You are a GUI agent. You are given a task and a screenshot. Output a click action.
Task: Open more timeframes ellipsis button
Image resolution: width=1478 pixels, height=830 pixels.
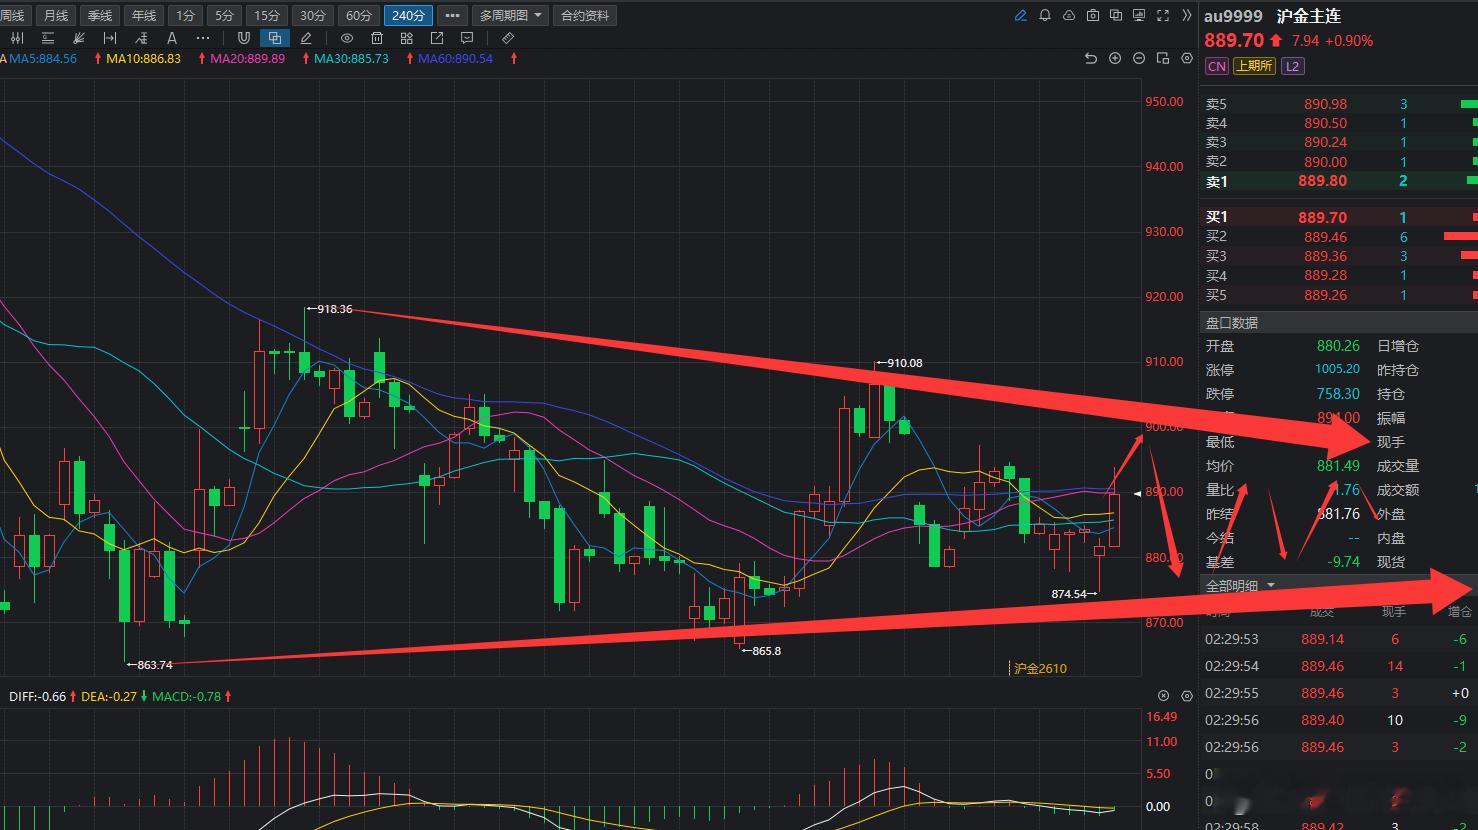tap(452, 16)
